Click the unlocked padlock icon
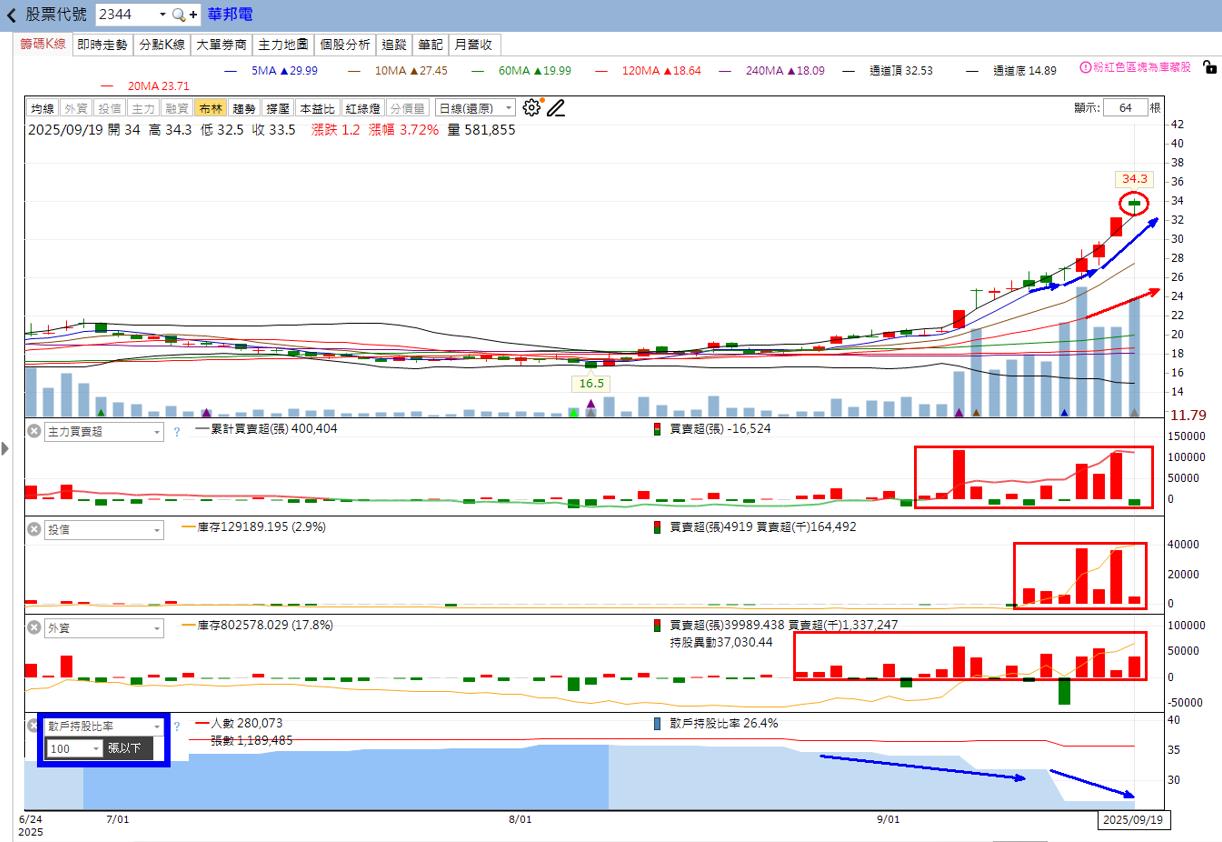This screenshot has width=1222, height=842. point(1209,68)
